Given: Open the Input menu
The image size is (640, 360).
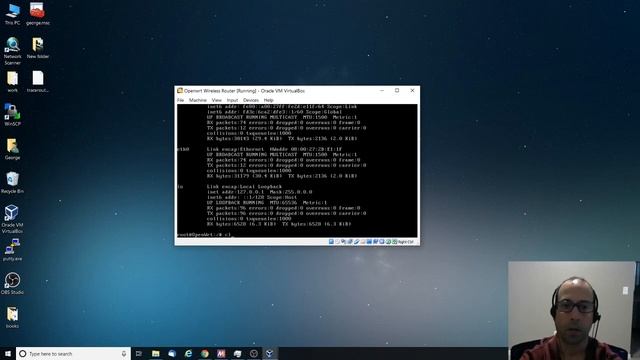Looking at the screenshot, I should (x=232, y=100).
